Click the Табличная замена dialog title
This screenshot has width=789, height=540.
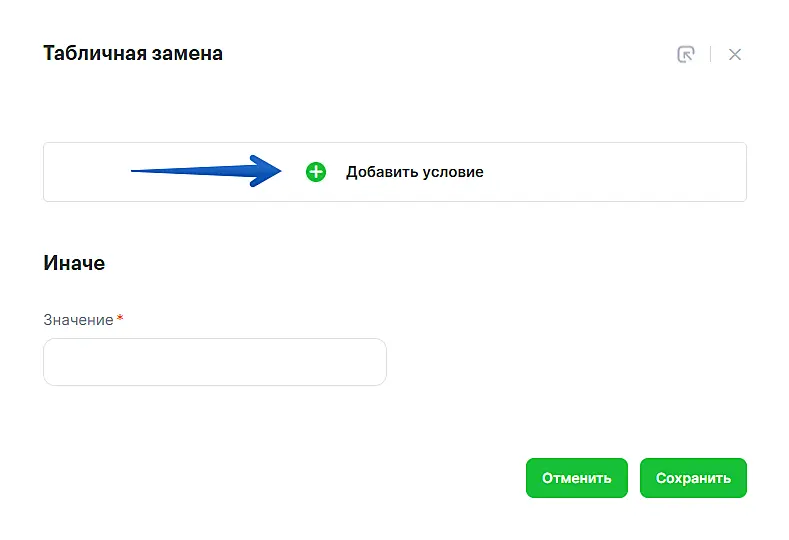[x=133, y=53]
